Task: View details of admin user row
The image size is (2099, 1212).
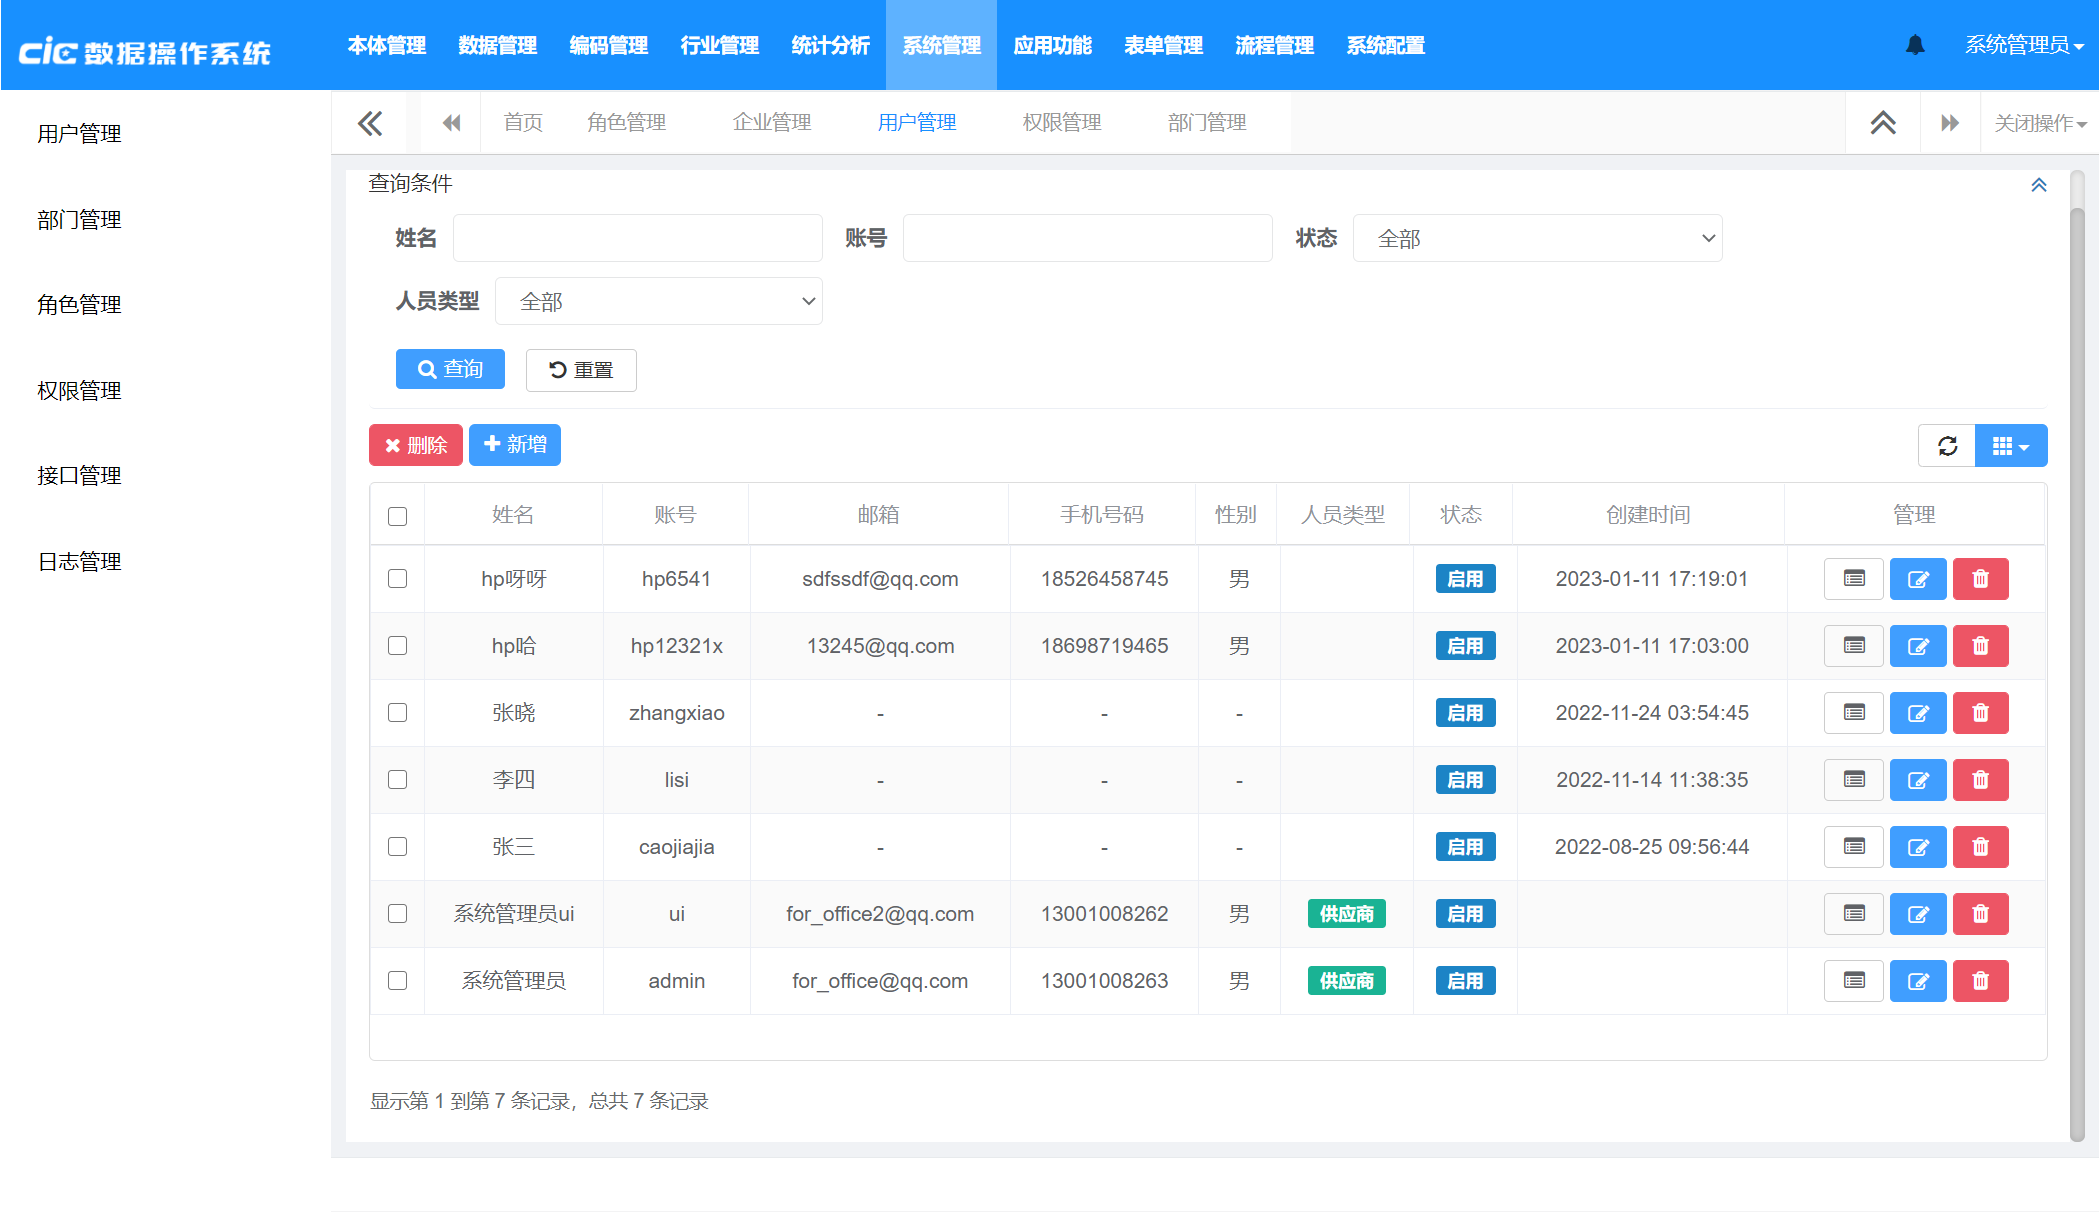Action: point(1854,981)
